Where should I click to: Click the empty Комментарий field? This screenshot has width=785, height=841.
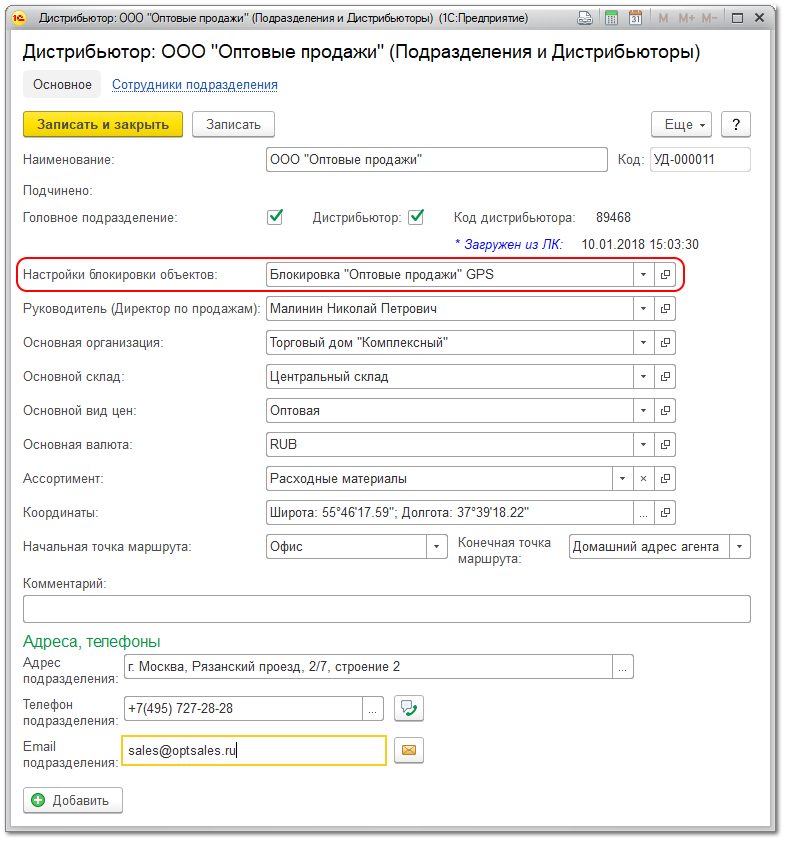pos(387,609)
